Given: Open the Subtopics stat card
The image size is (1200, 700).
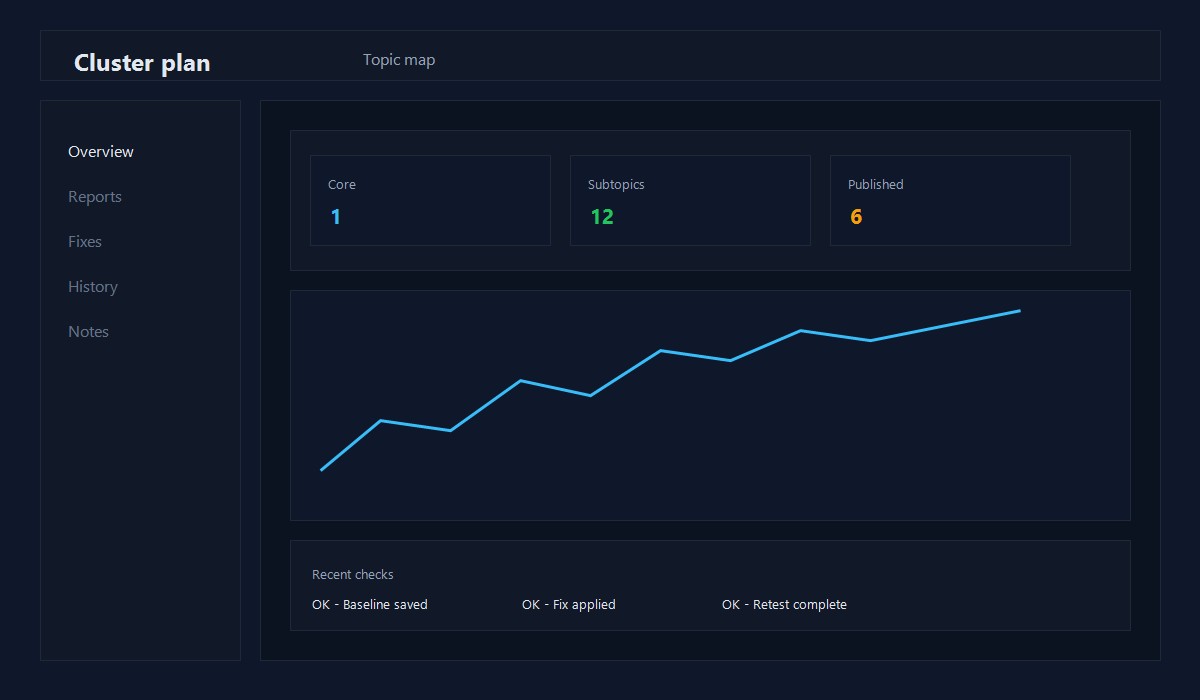Looking at the screenshot, I should [690, 200].
